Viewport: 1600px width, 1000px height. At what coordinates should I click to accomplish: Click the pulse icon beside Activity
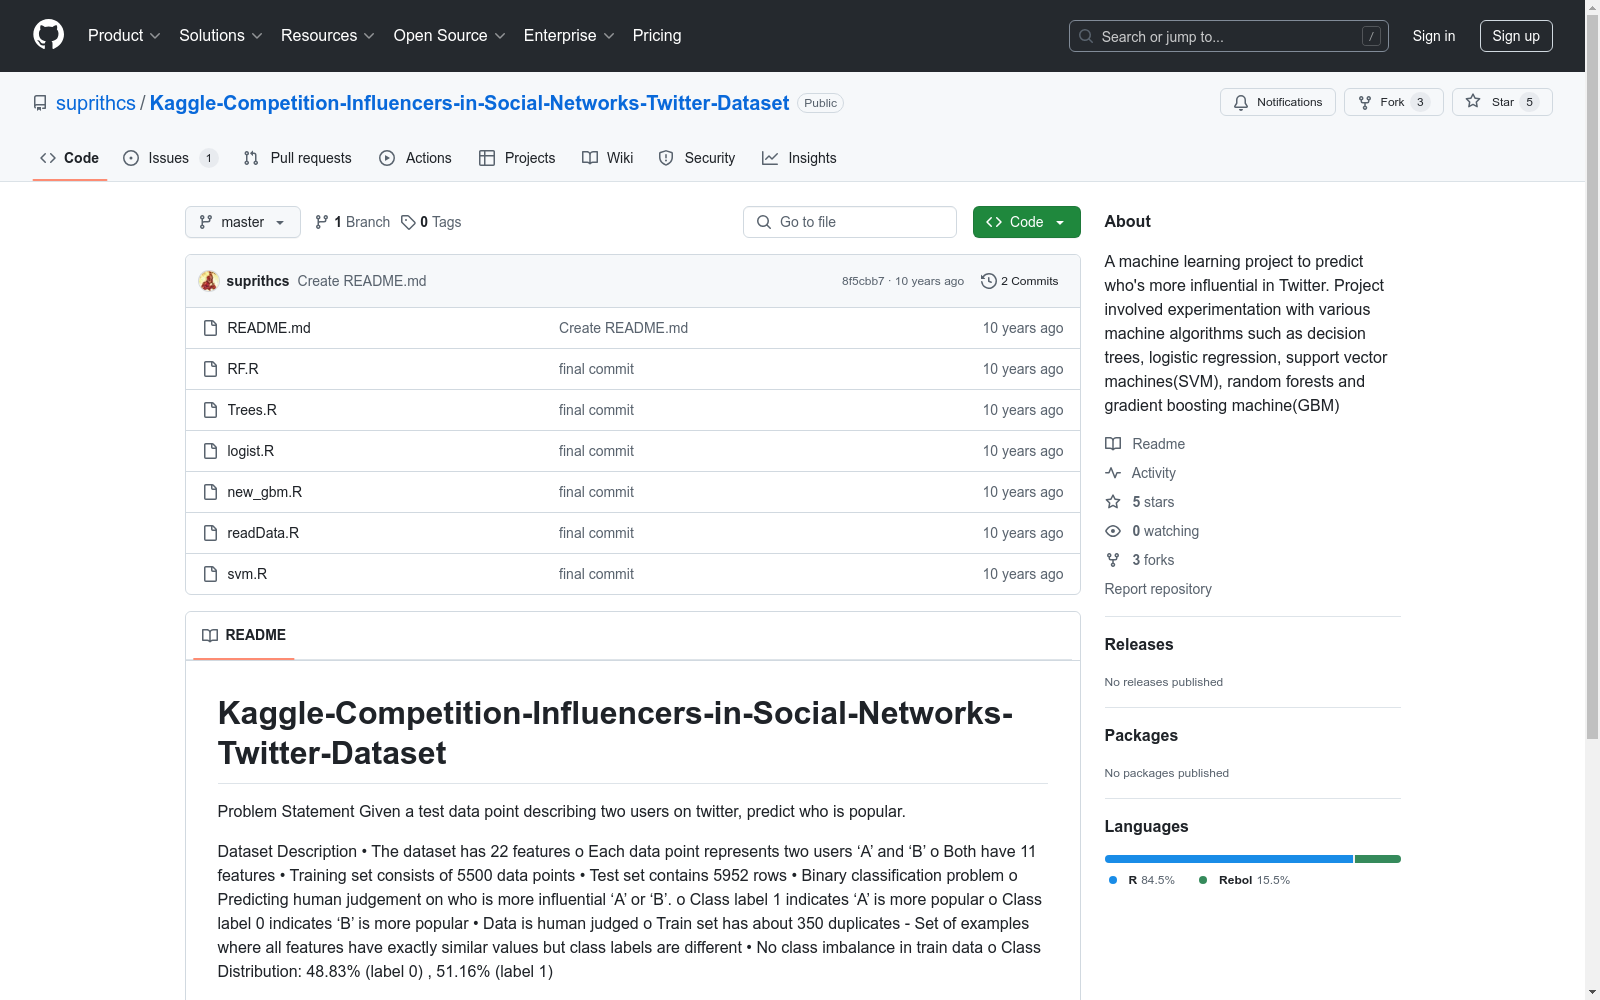point(1113,473)
